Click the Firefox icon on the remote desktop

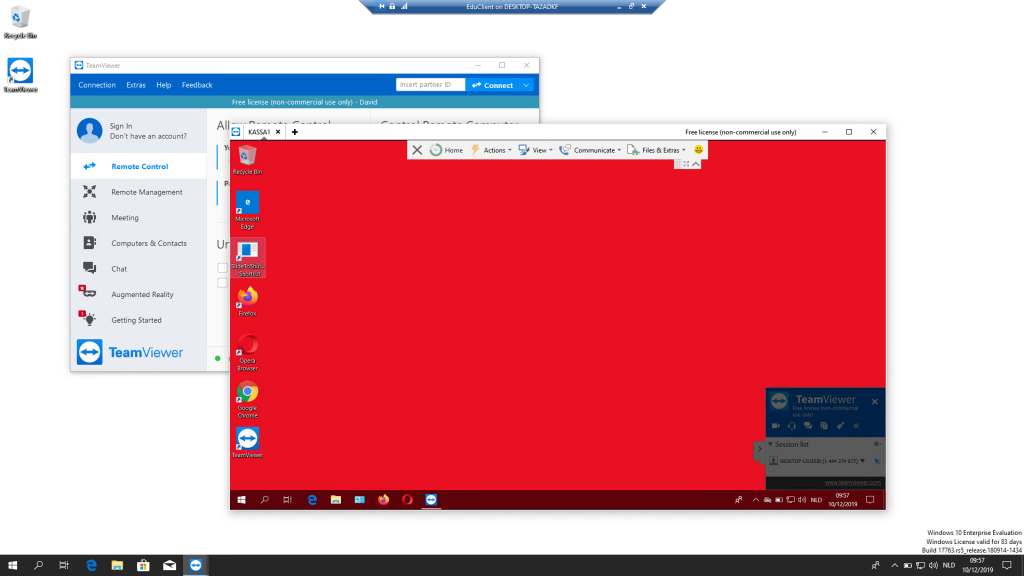pyautogui.click(x=248, y=302)
